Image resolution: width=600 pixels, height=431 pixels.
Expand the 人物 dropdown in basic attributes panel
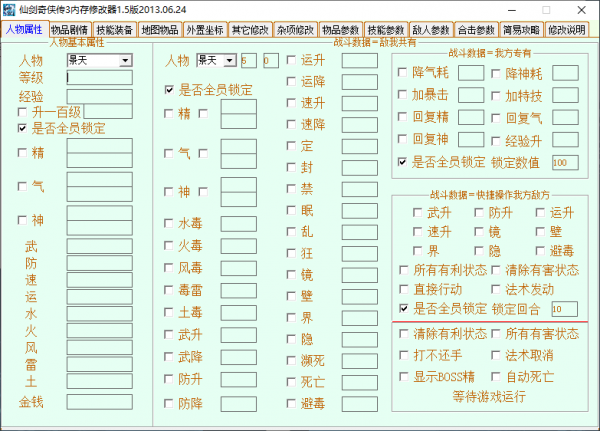click(x=125, y=60)
